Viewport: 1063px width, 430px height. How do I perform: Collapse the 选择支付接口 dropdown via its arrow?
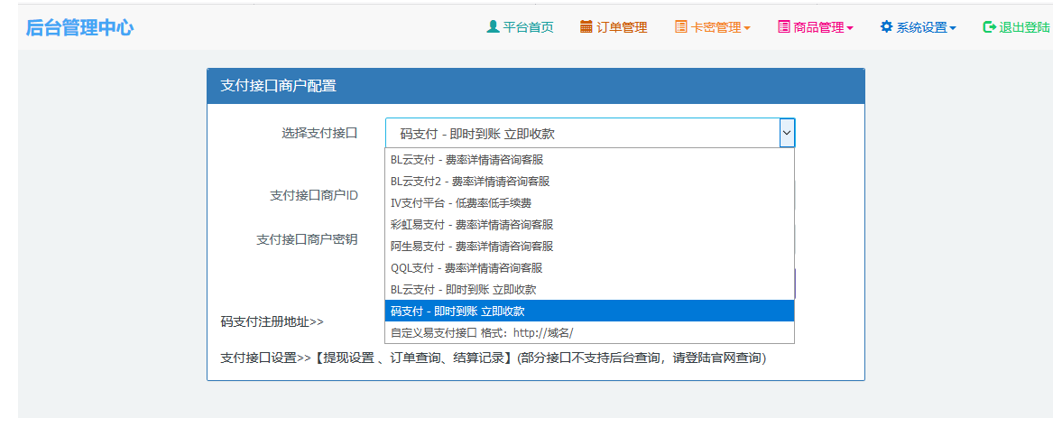(x=786, y=133)
